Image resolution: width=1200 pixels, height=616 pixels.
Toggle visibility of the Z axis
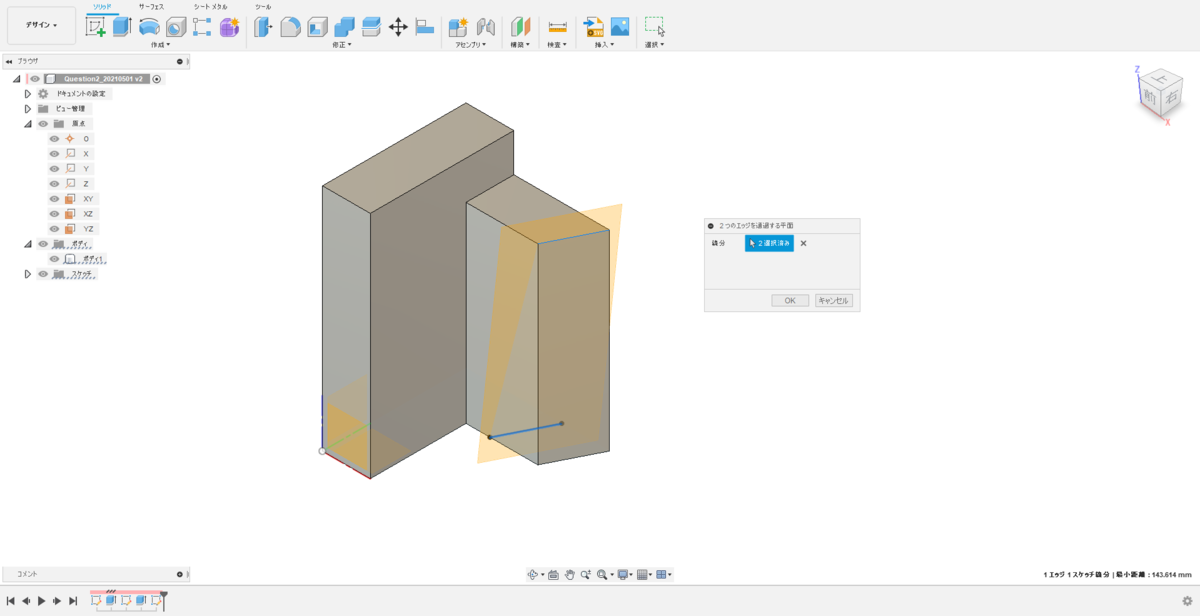[x=55, y=184]
